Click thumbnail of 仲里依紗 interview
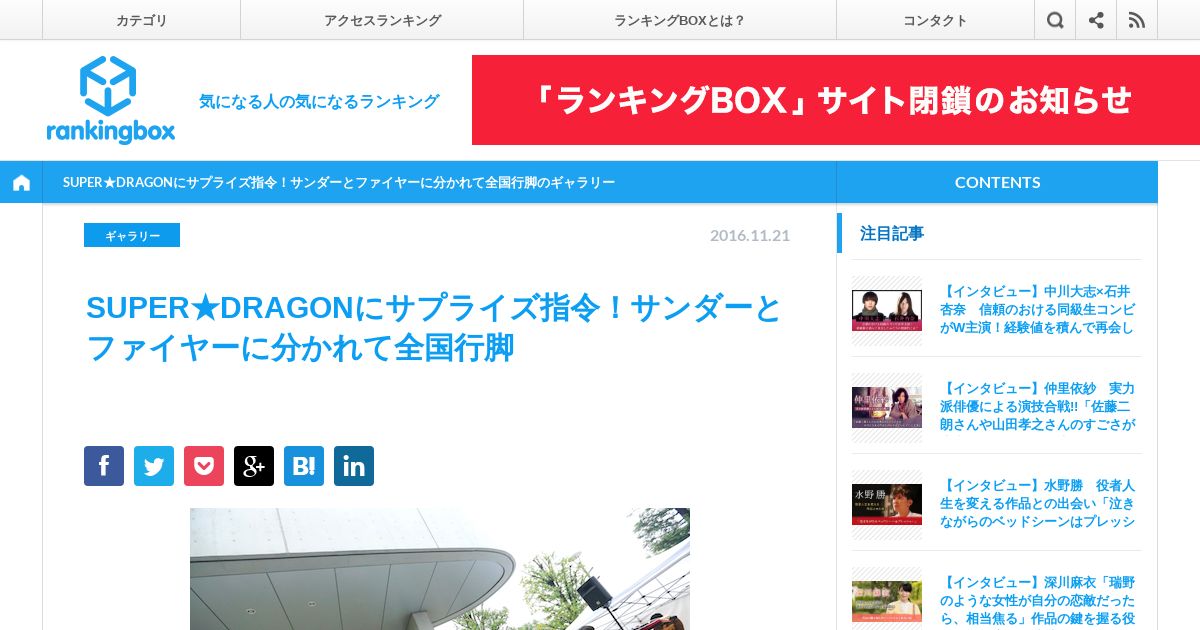This screenshot has height=630, width=1200. click(886, 407)
